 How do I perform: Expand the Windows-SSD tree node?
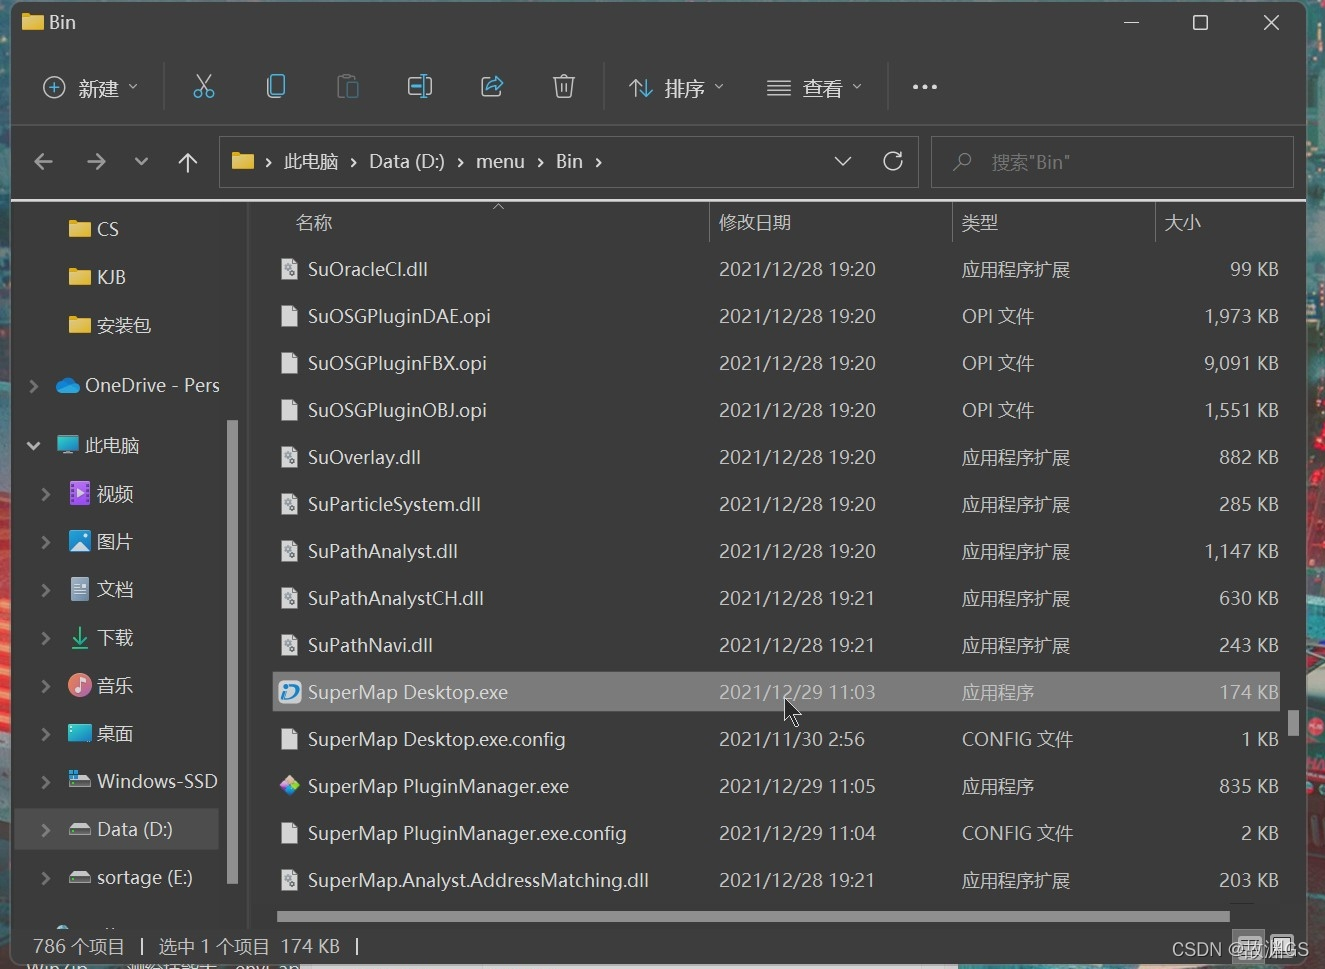(45, 781)
